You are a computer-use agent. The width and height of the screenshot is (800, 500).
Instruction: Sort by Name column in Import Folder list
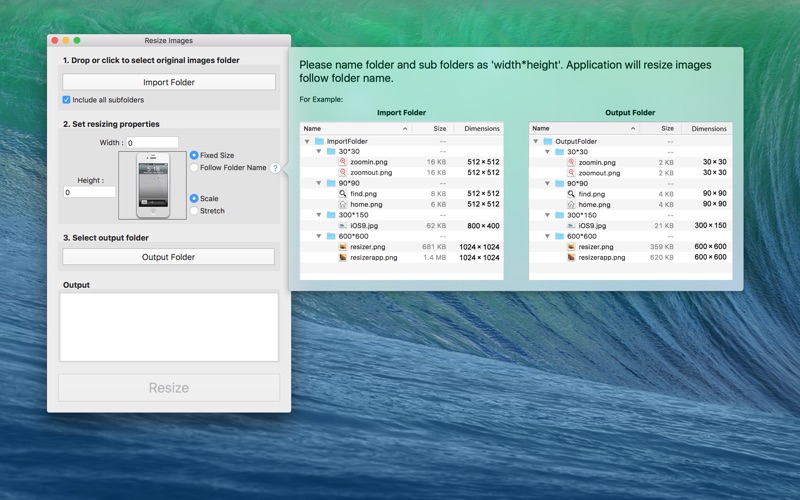356,129
